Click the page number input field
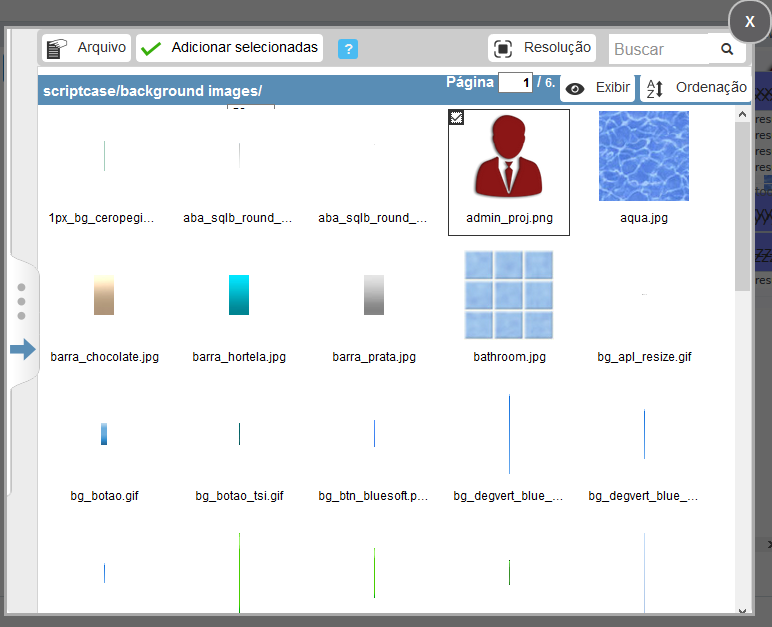Screen dimensions: 772x627 pyautogui.click(x=515, y=82)
